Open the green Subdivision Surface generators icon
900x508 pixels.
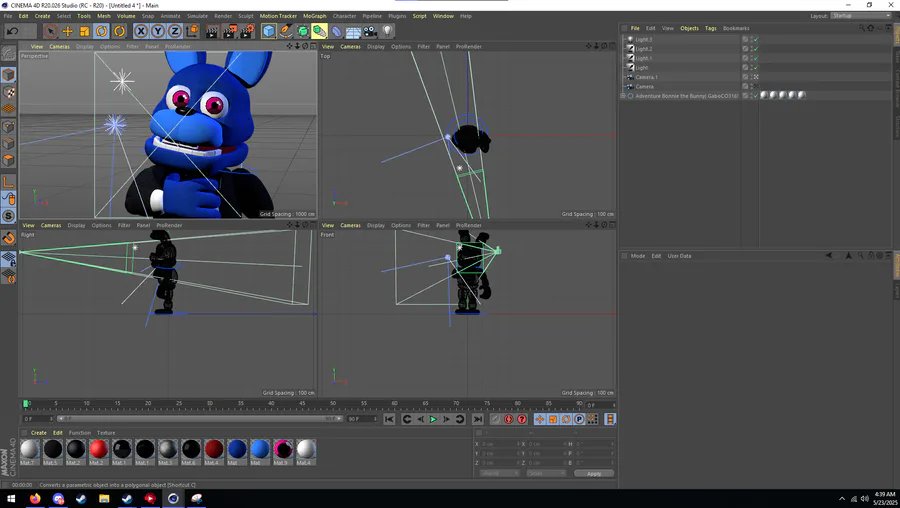coord(302,31)
